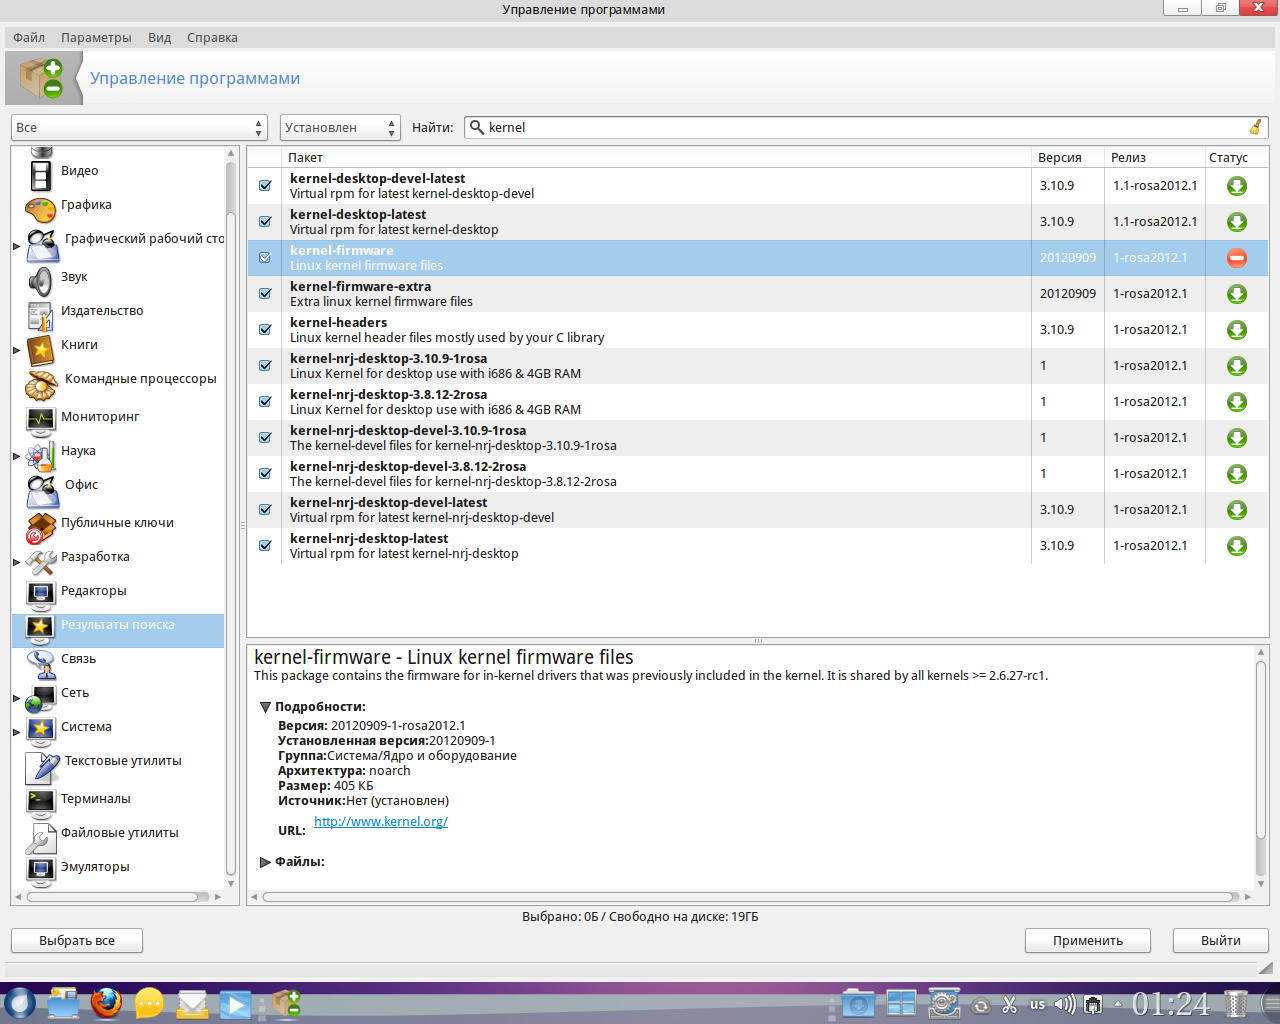This screenshot has height=1024, width=1280.
Task: Open the Terminals category icon
Action: point(41,801)
